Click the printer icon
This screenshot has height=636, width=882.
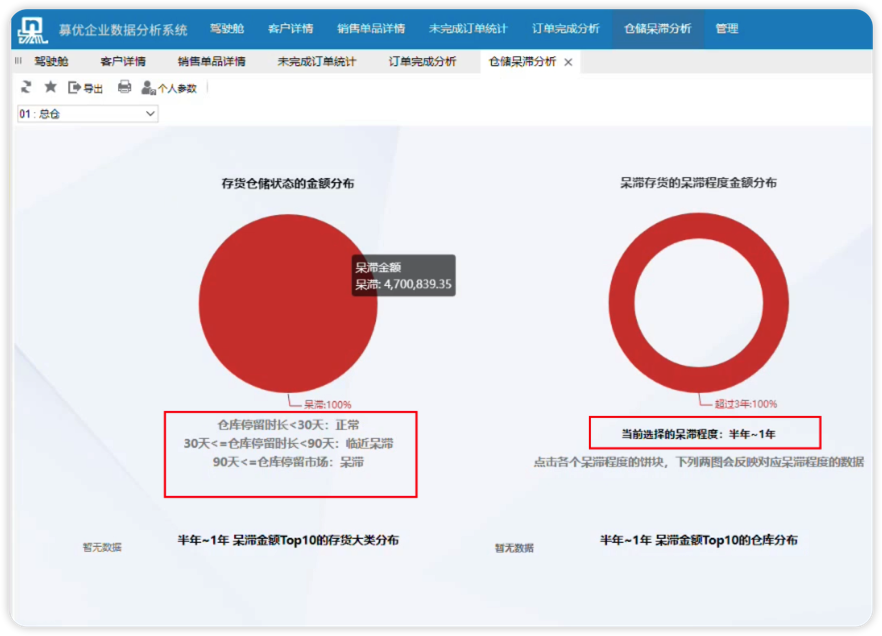(x=125, y=87)
